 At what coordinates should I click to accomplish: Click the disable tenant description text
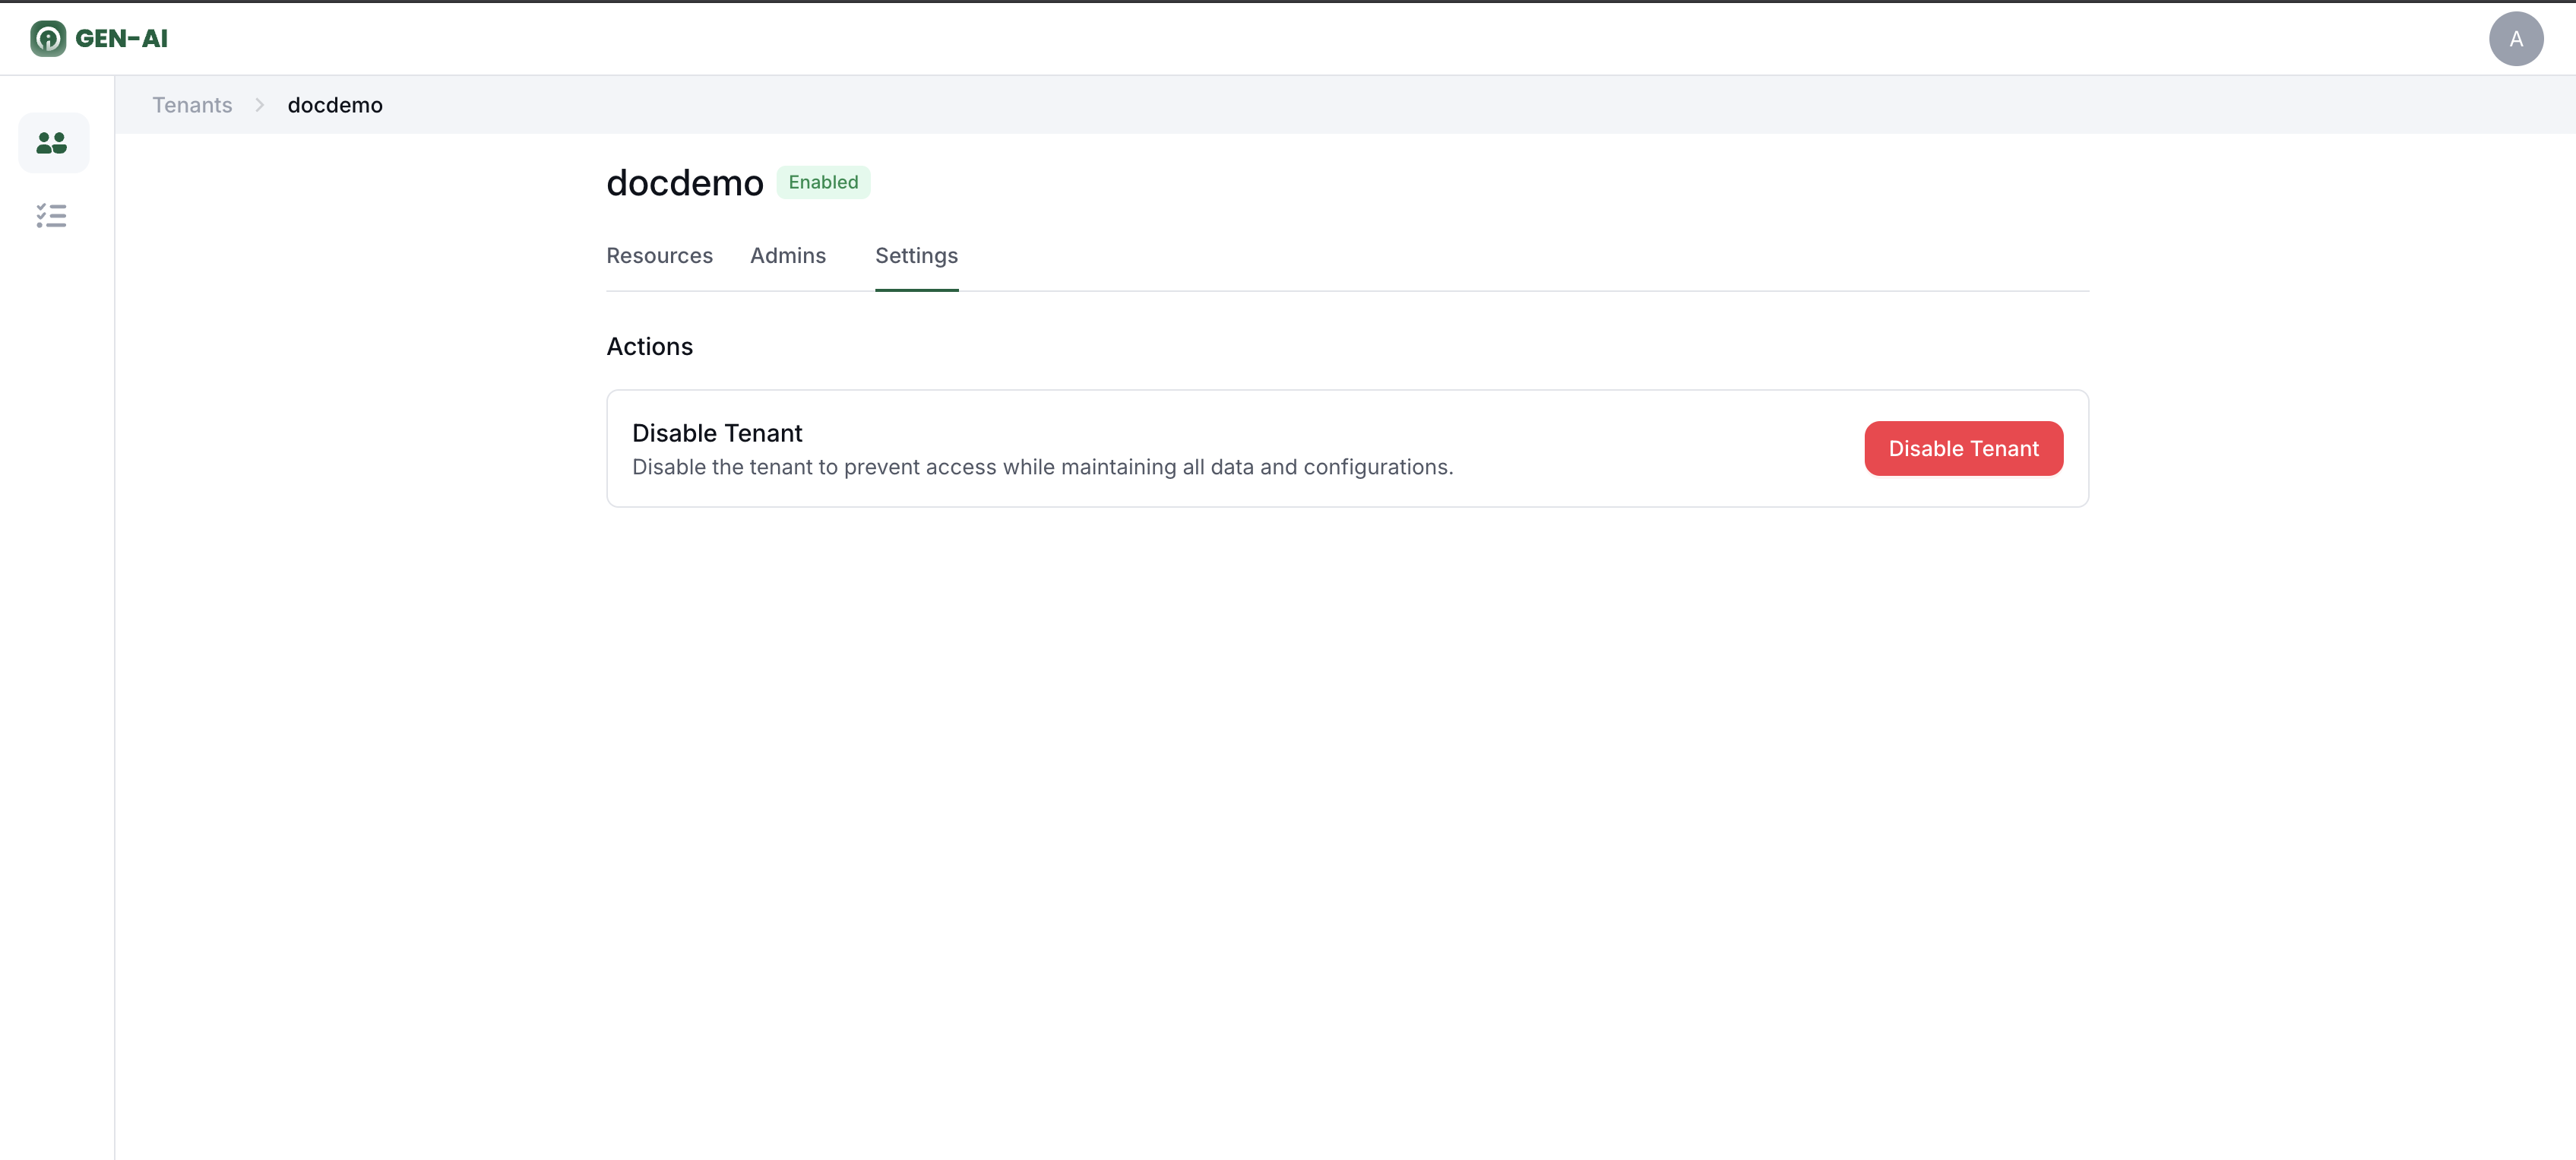tap(1042, 467)
